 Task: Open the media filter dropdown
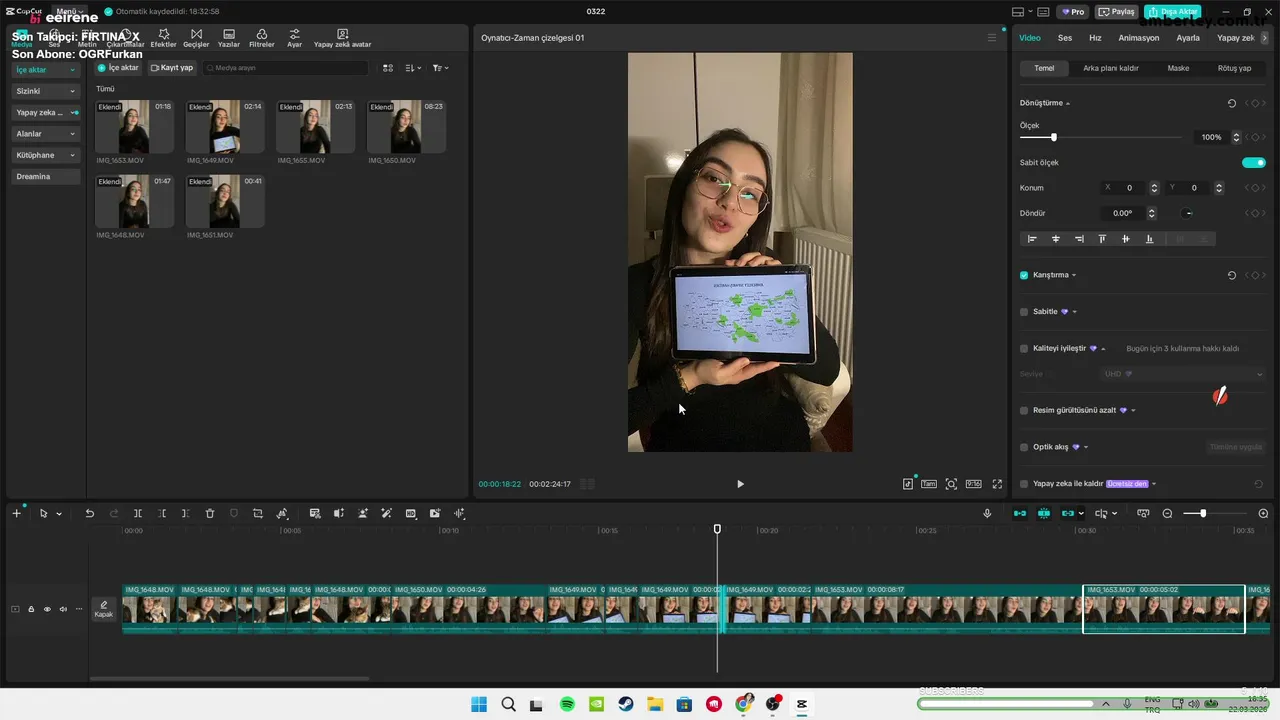click(440, 68)
